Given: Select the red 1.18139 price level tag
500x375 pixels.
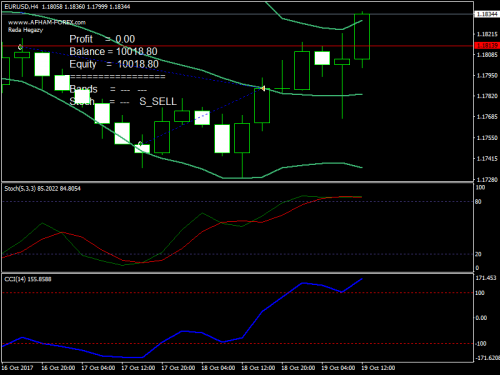Looking at the screenshot, I should [487, 46].
